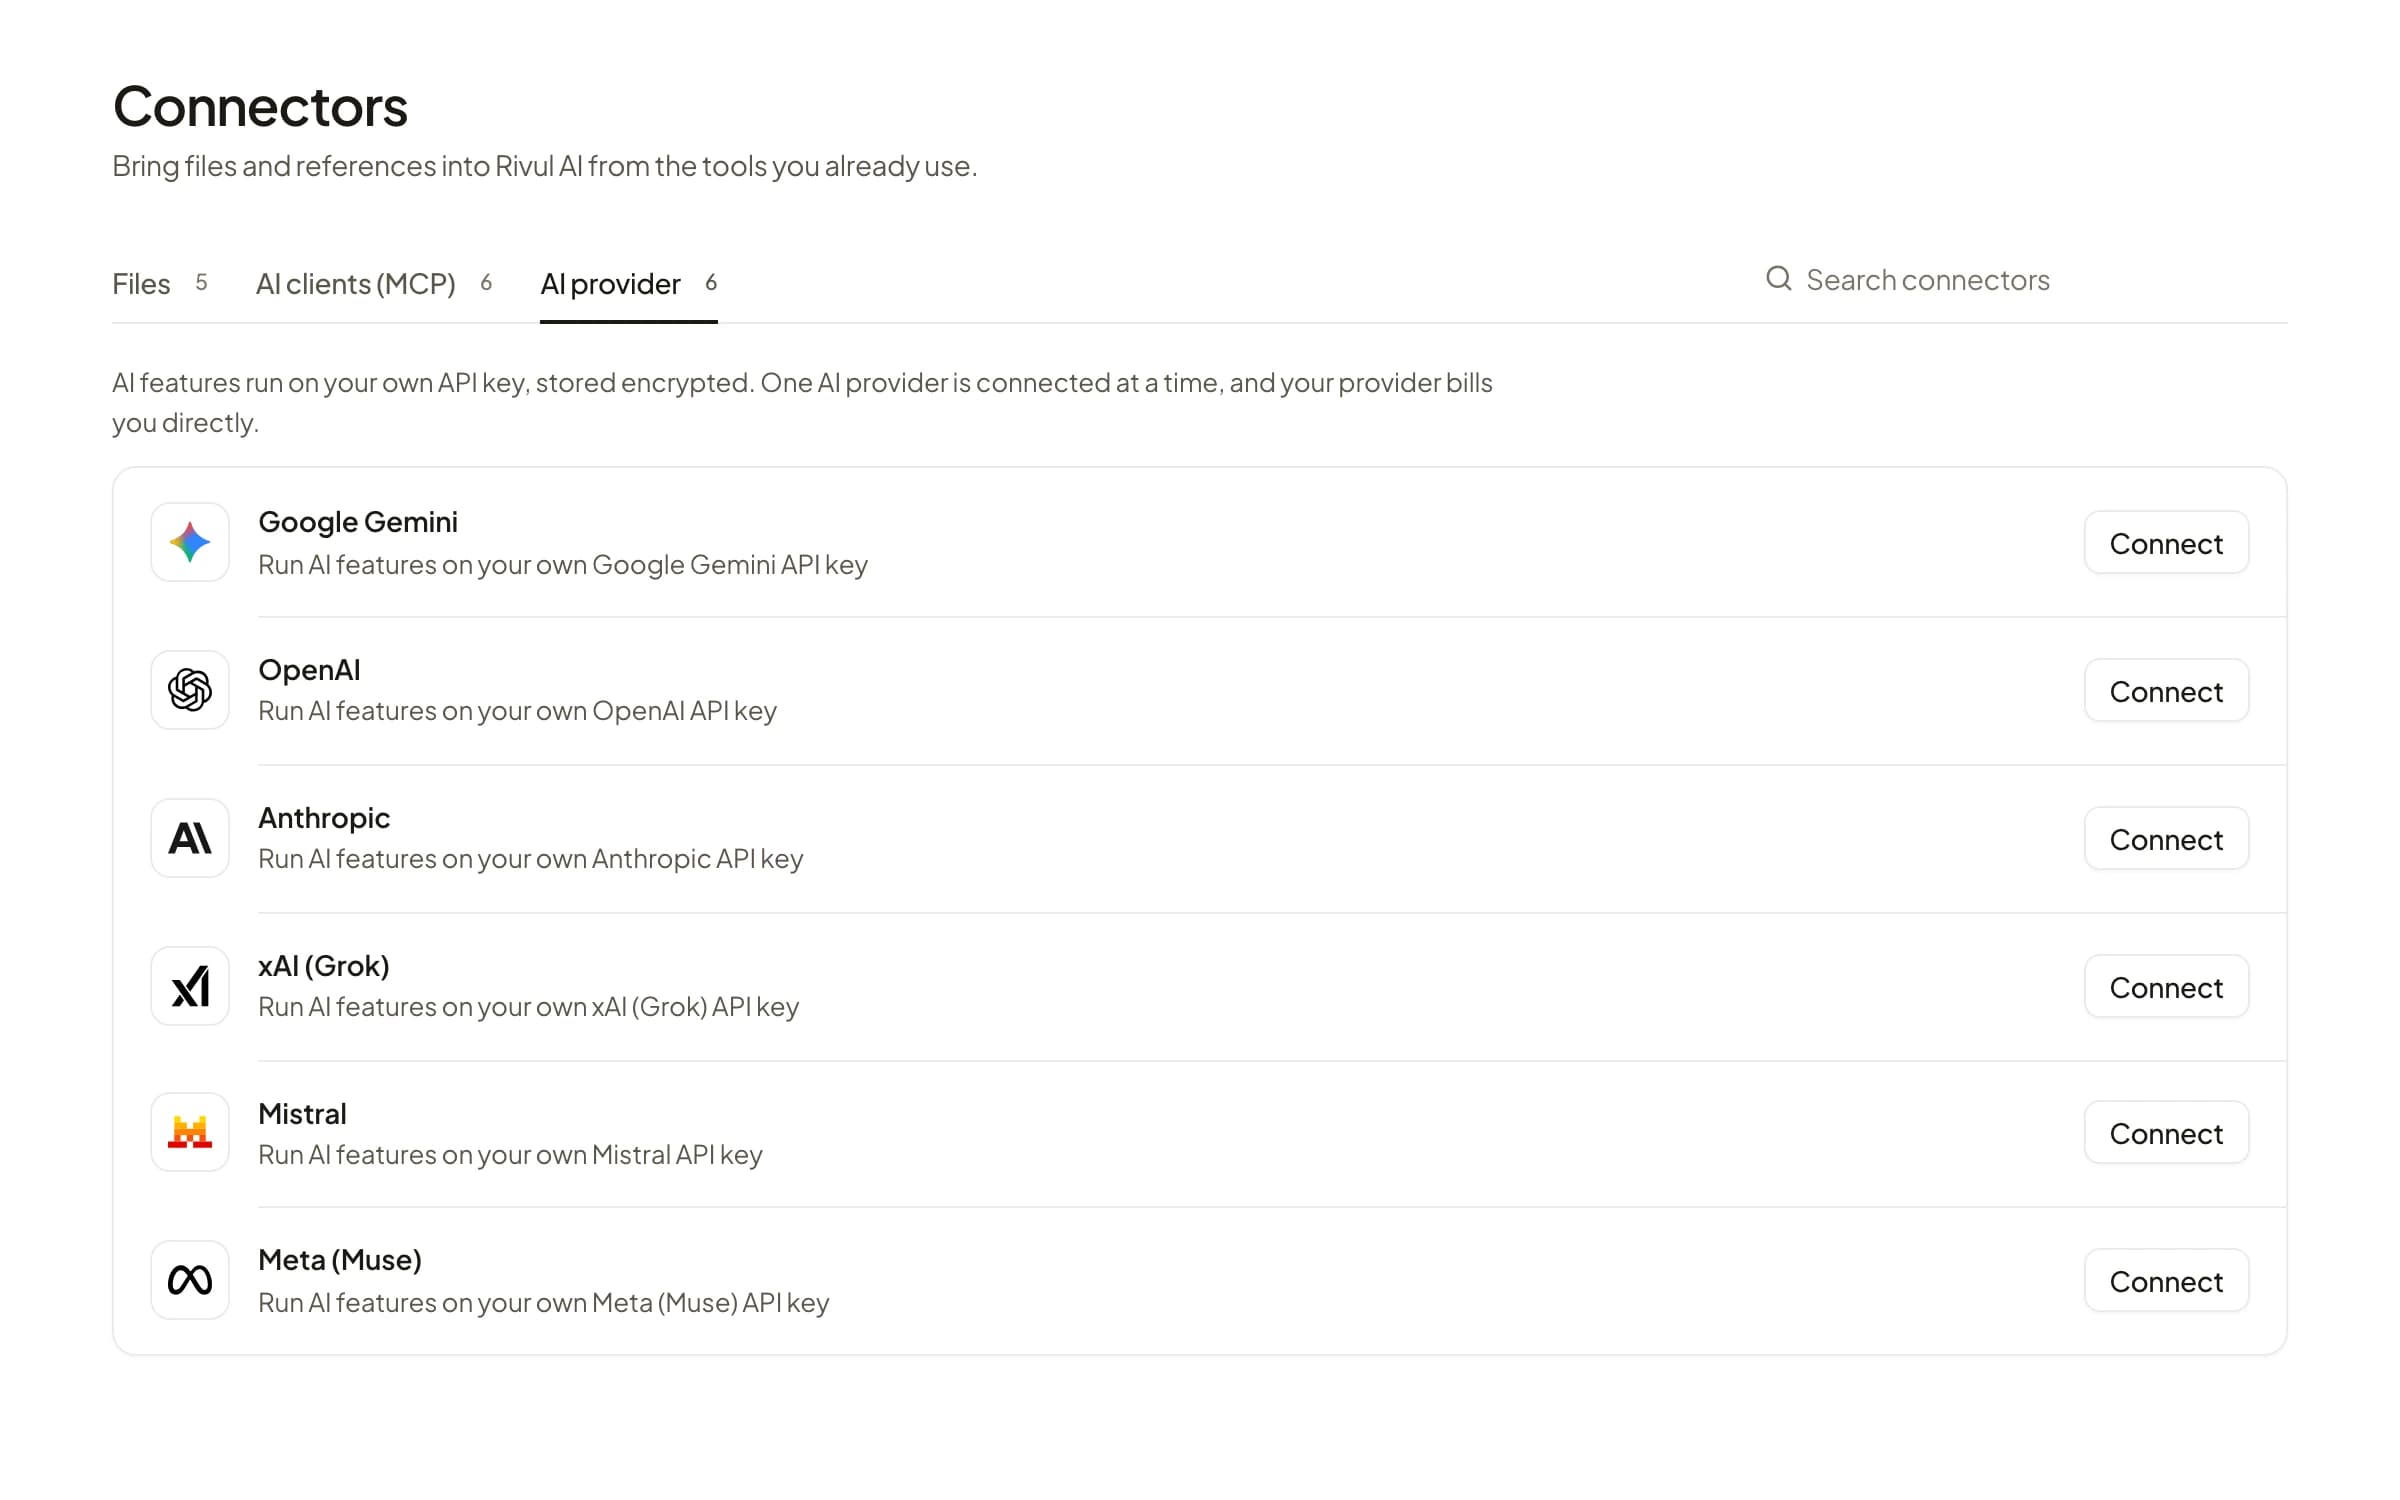Viewport: 2400px width, 1500px height.
Task: Click the Google Gemini title text
Action: point(358,522)
